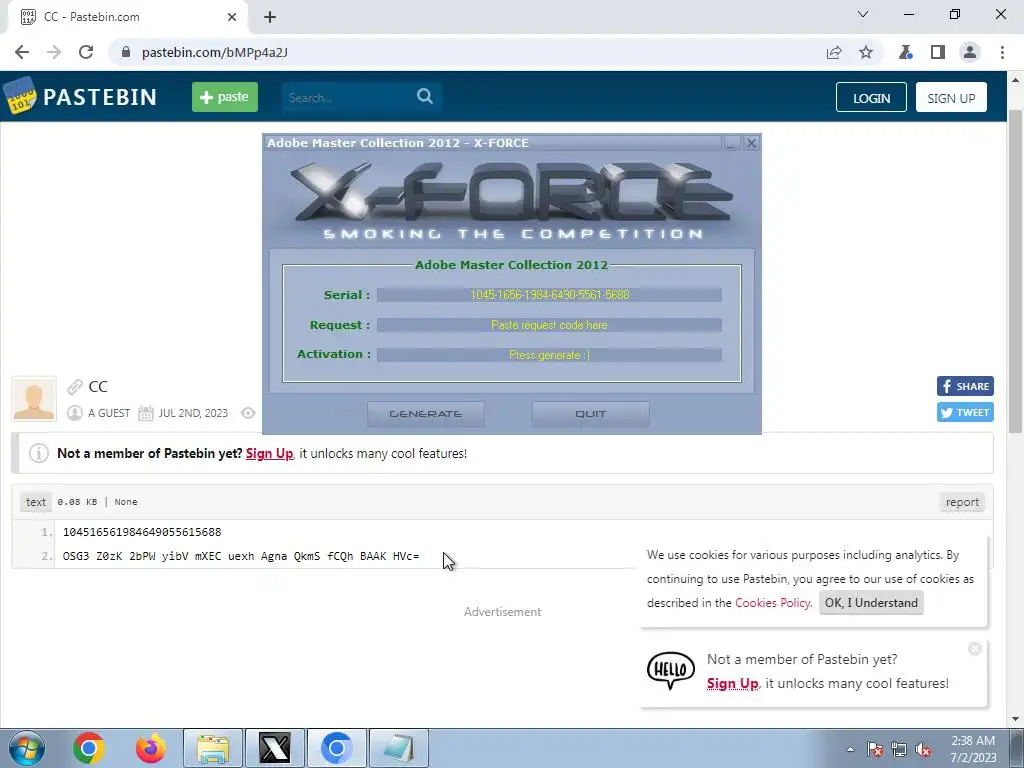Open the Chrome Labs flask icon
The height and width of the screenshot is (768, 1024).
point(905,52)
